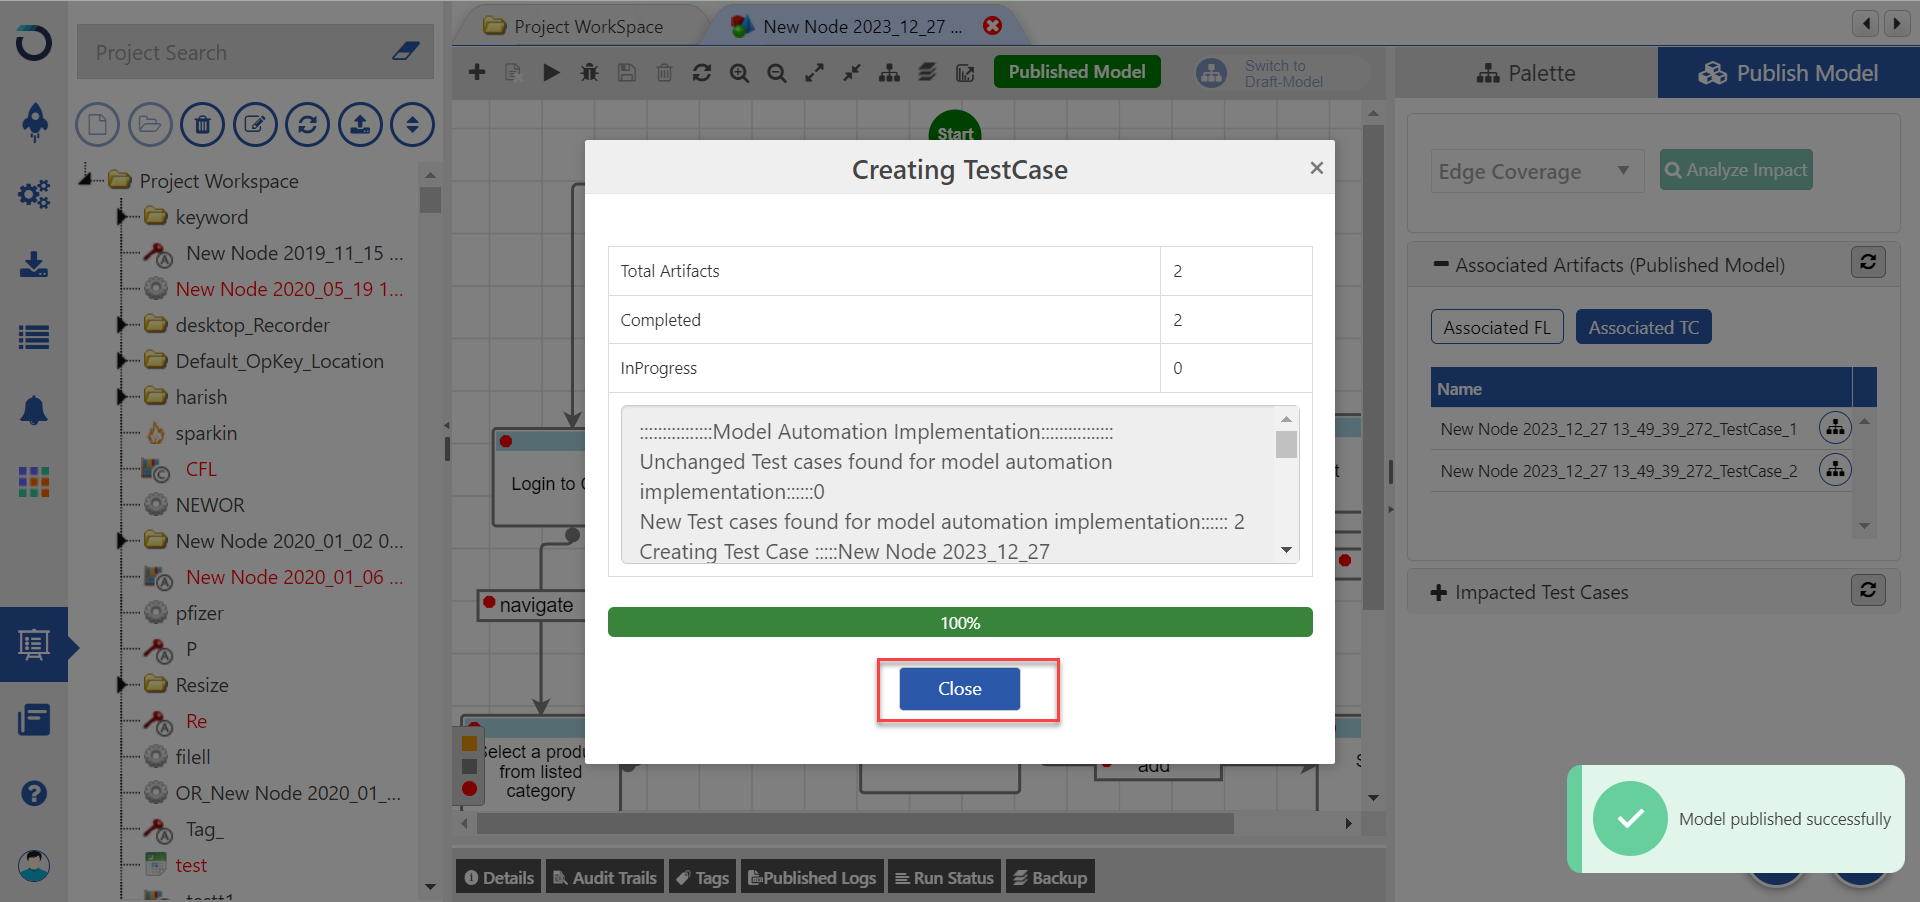Viewport: 1920px width, 902px height.
Task: Click the help question mark in sidebar
Action: [x=34, y=793]
